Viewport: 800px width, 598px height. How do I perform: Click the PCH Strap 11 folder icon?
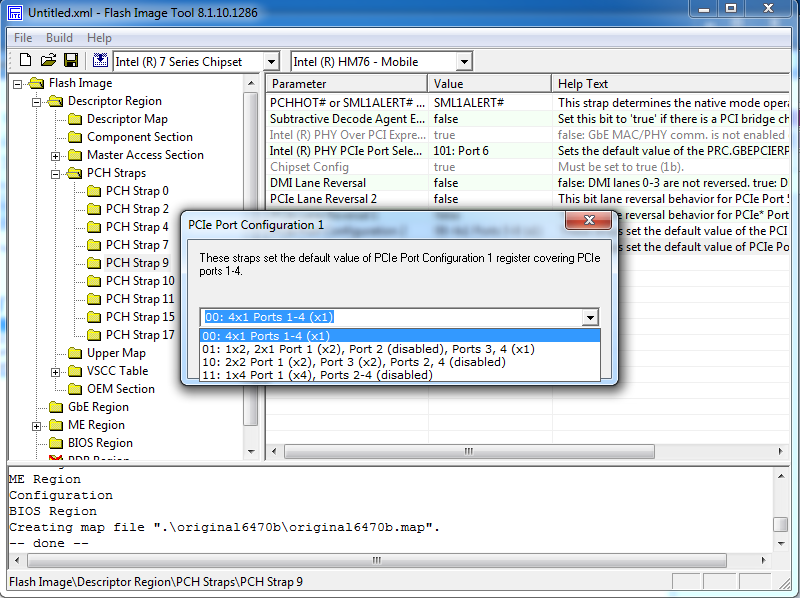click(94, 299)
